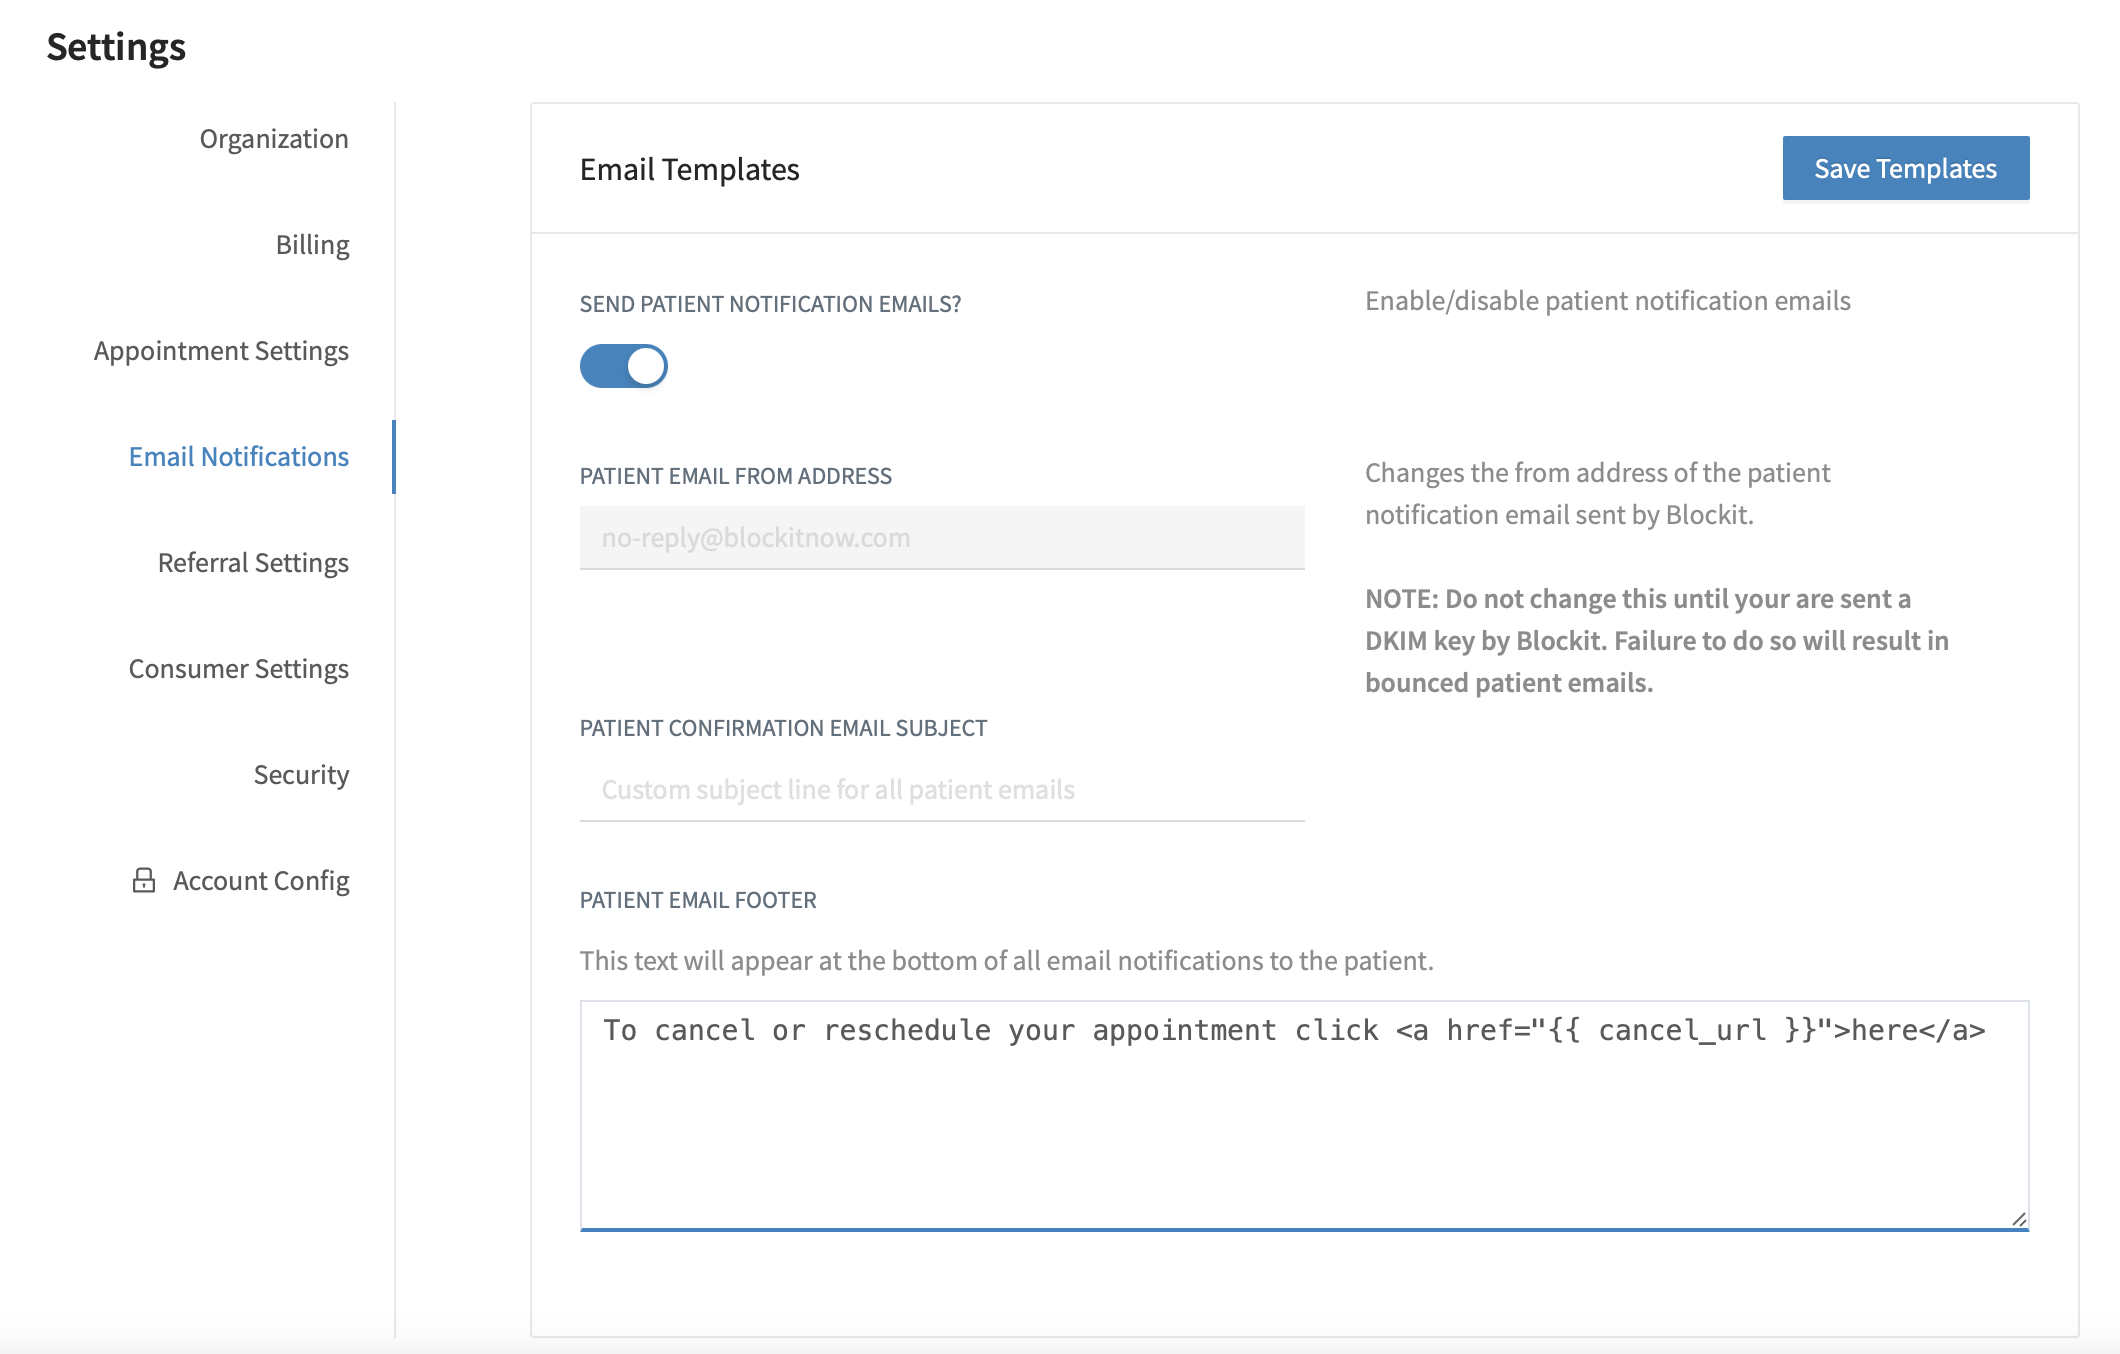This screenshot has height=1354, width=2120.
Task: Open Appointment Settings in the sidebar
Action: click(221, 350)
